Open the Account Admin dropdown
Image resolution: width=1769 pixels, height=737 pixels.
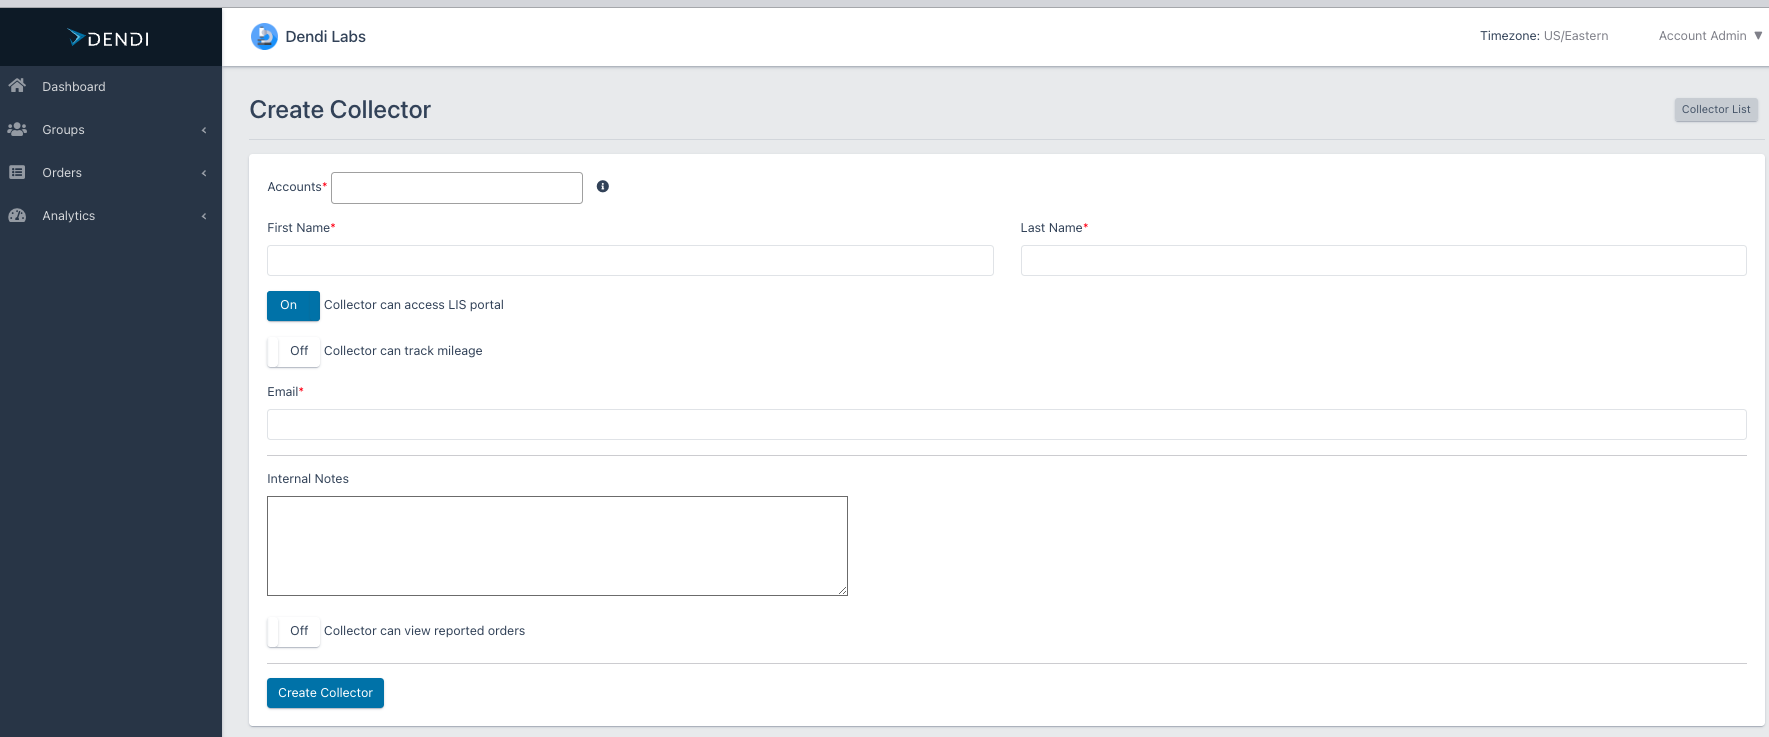point(1710,36)
